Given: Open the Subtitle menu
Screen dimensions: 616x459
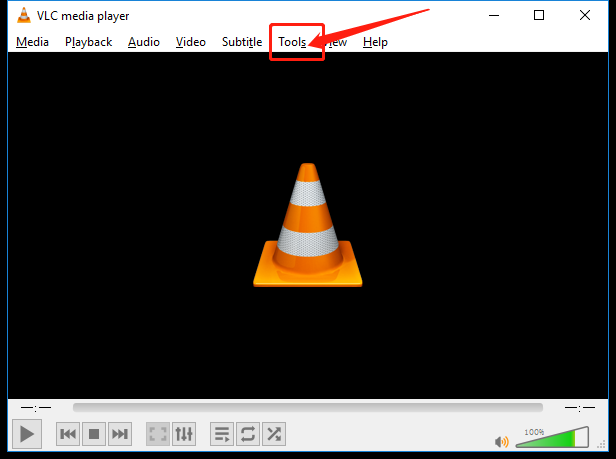Looking at the screenshot, I should (242, 42).
